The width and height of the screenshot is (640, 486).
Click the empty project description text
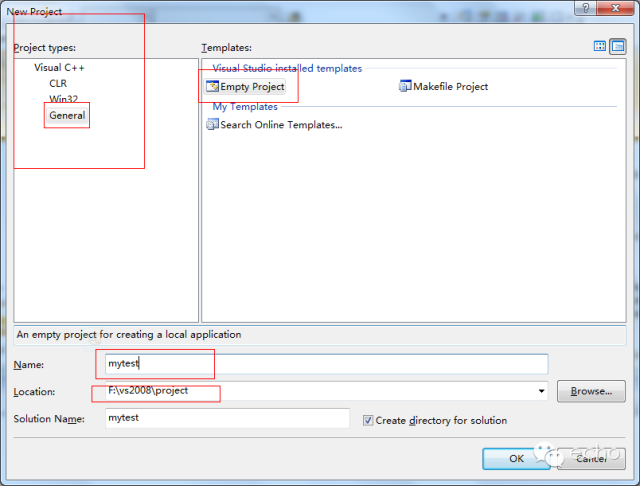[x=129, y=335]
